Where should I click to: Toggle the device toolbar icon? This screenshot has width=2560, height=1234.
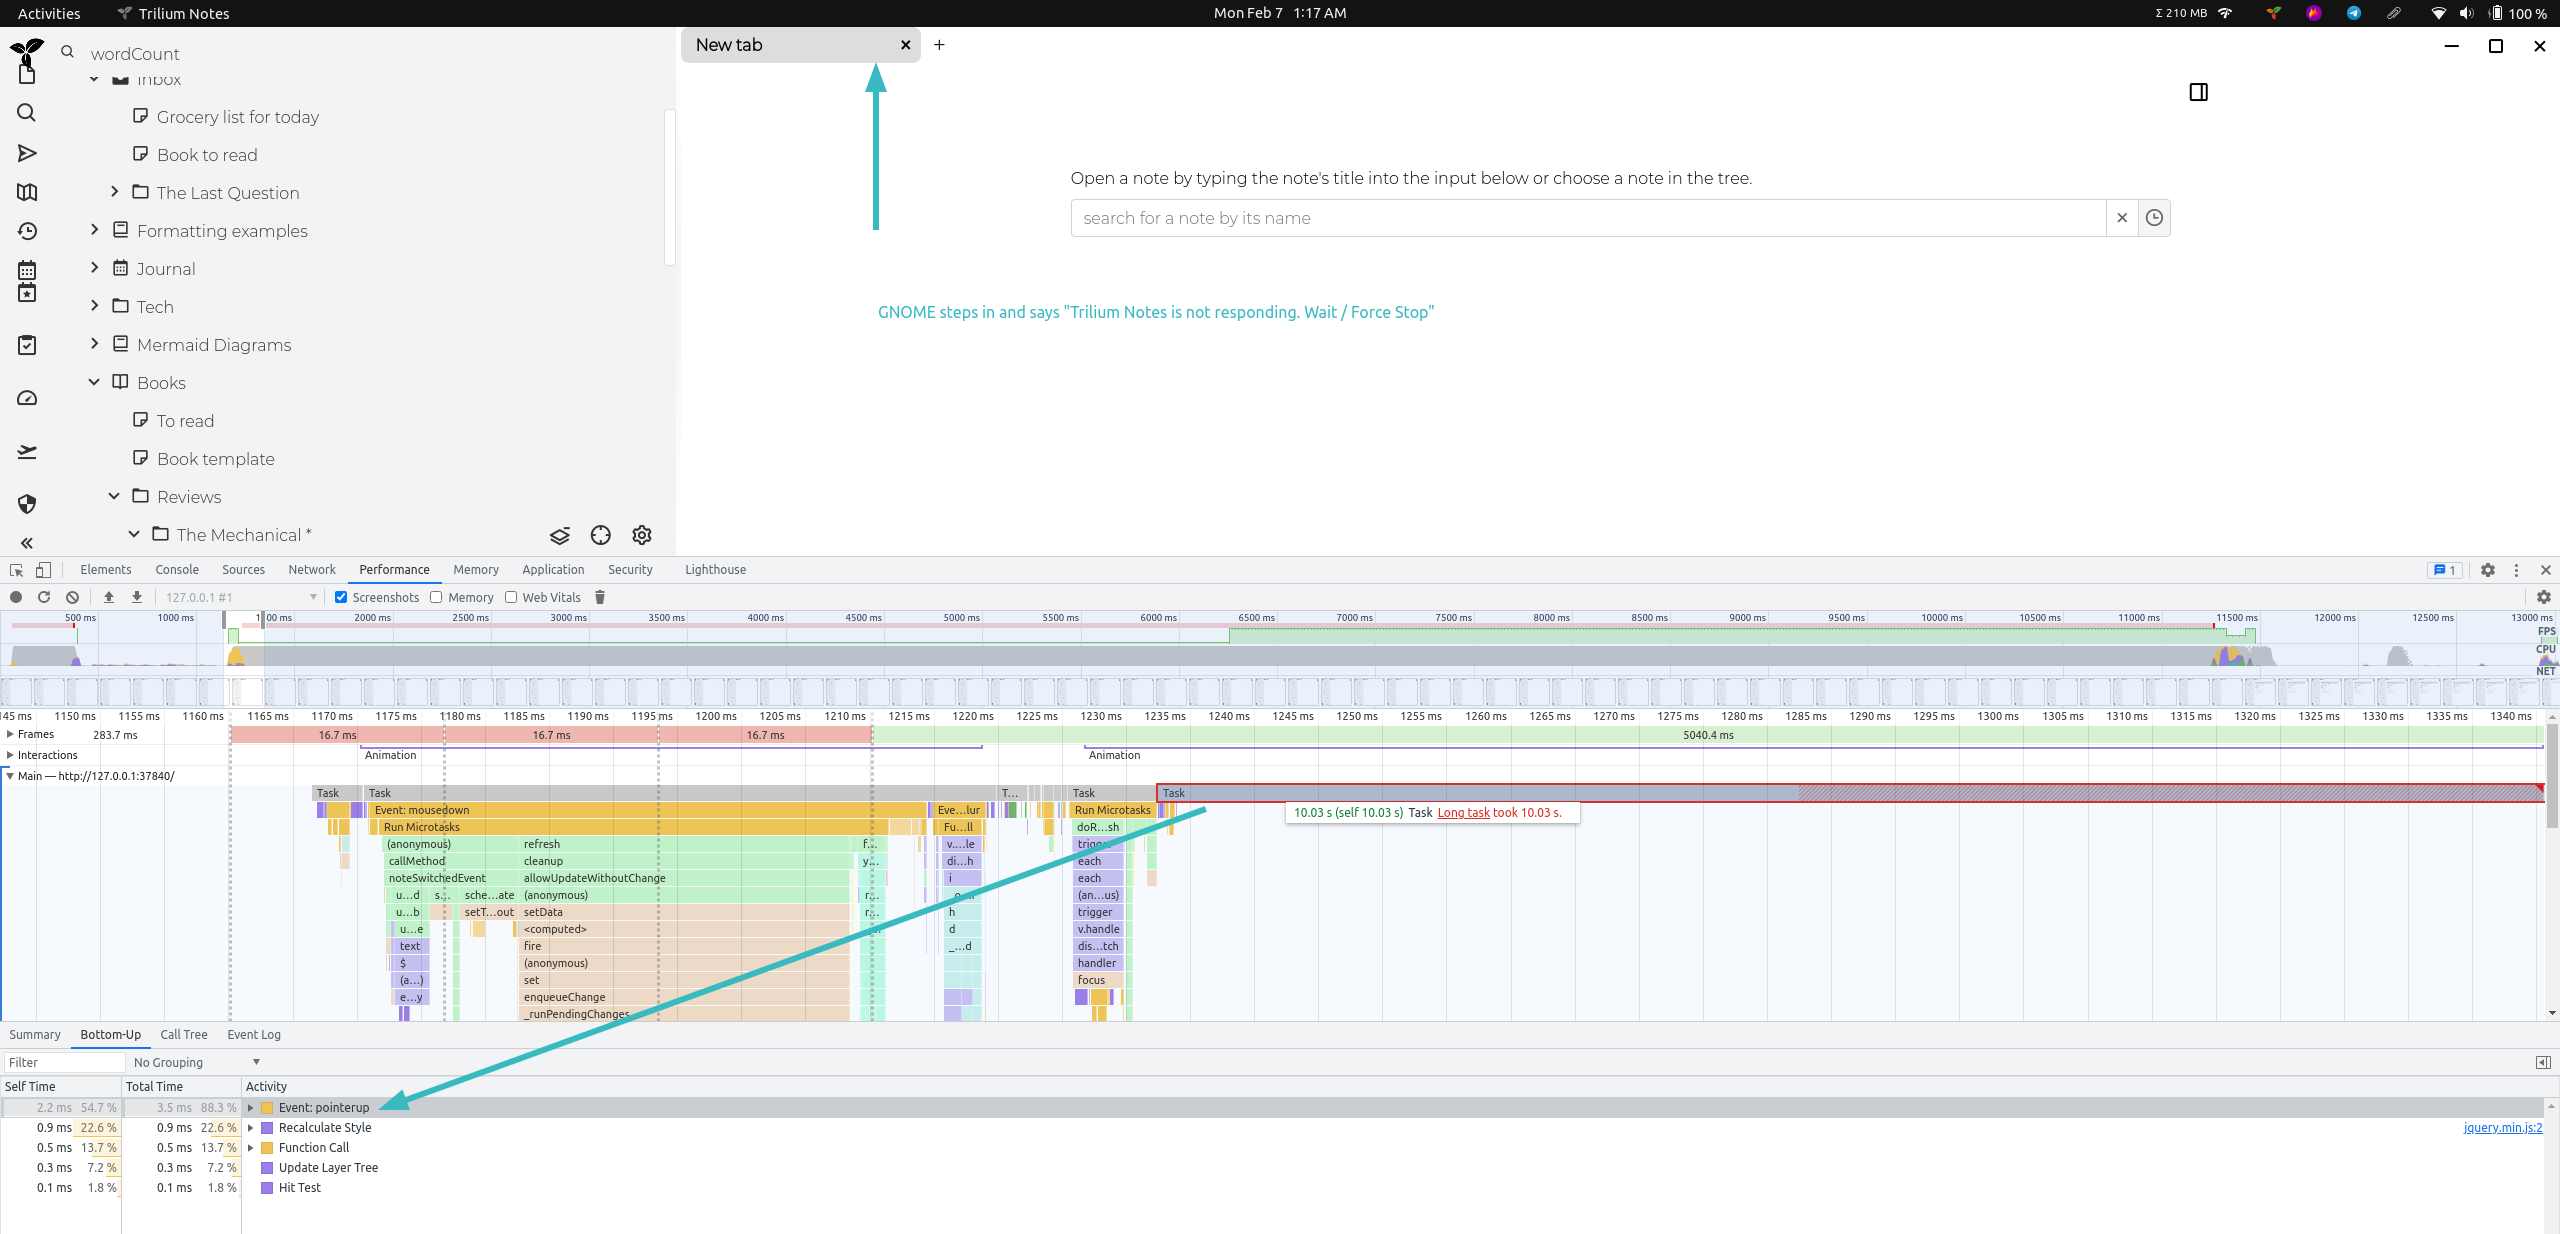pyautogui.click(x=43, y=570)
